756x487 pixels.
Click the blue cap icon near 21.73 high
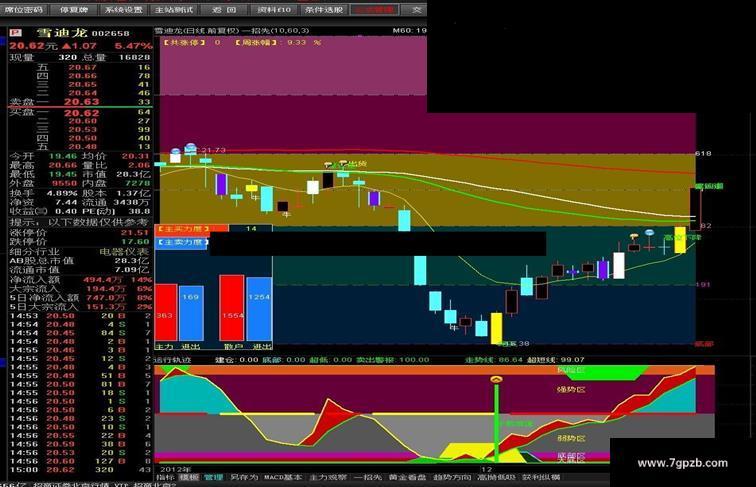tap(191, 147)
